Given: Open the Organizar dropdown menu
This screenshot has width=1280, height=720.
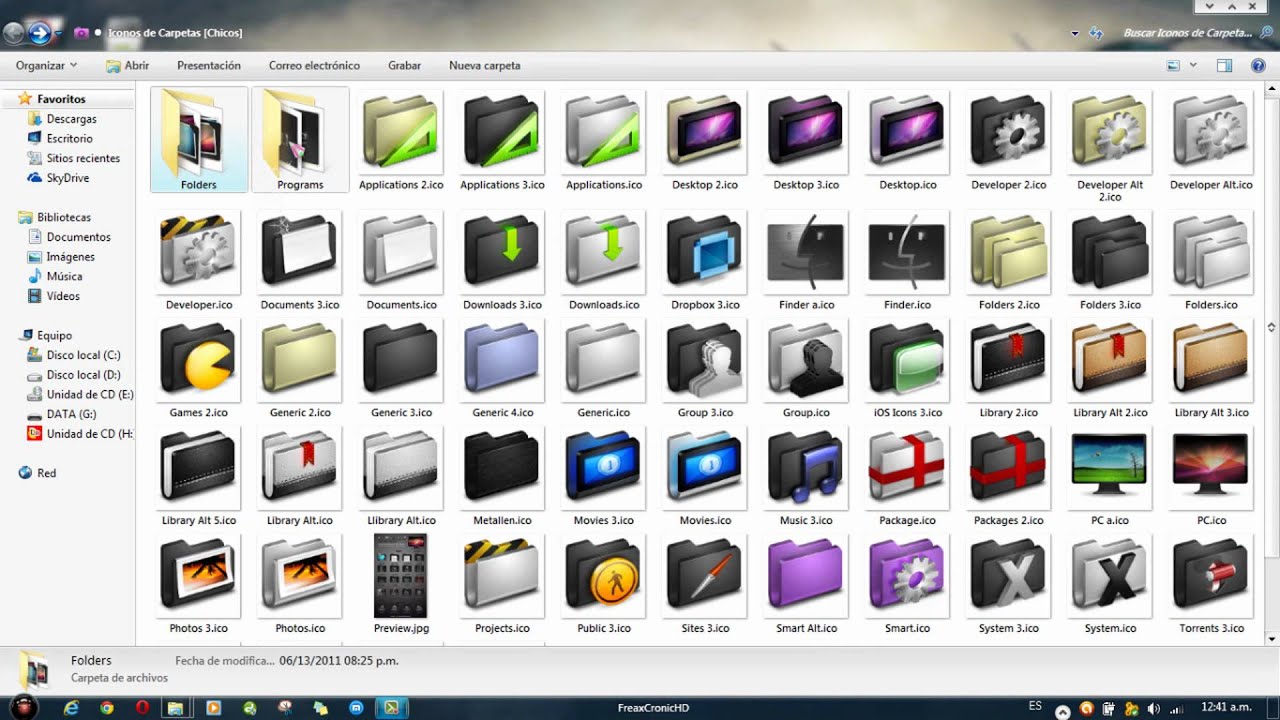Looking at the screenshot, I should click(46, 65).
